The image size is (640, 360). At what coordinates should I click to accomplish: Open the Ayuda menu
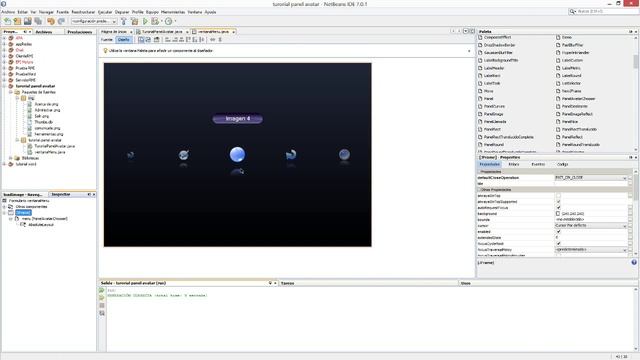coord(210,12)
